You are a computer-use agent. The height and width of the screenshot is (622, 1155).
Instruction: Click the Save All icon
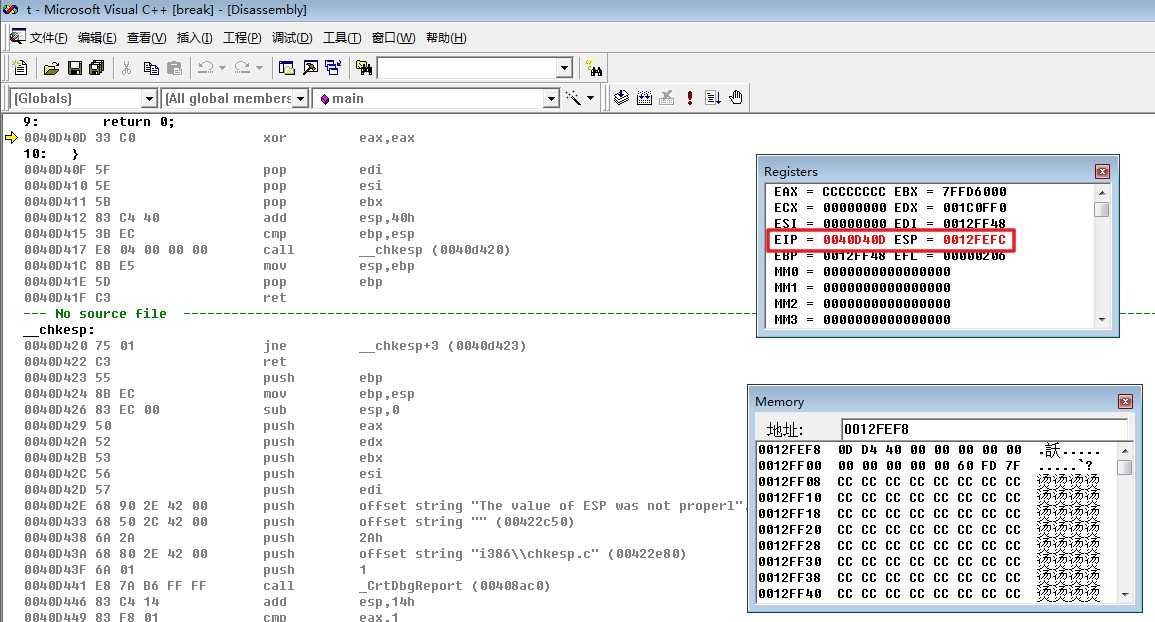point(96,69)
